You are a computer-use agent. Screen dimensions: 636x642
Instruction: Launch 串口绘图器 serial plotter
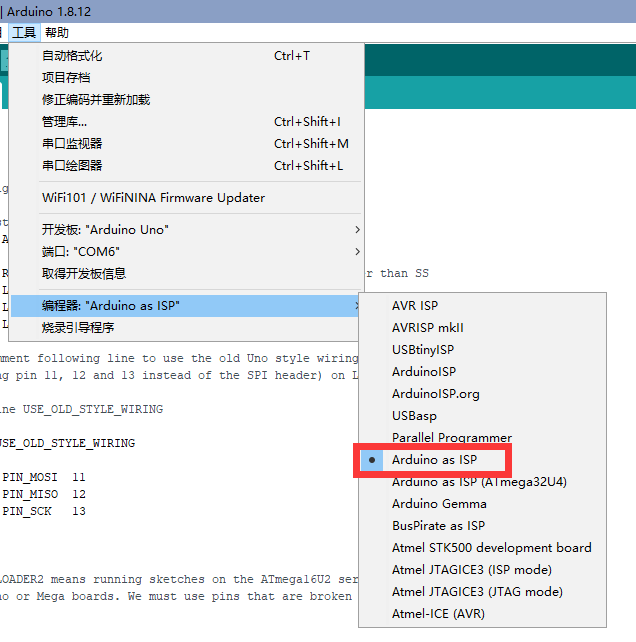click(187, 166)
